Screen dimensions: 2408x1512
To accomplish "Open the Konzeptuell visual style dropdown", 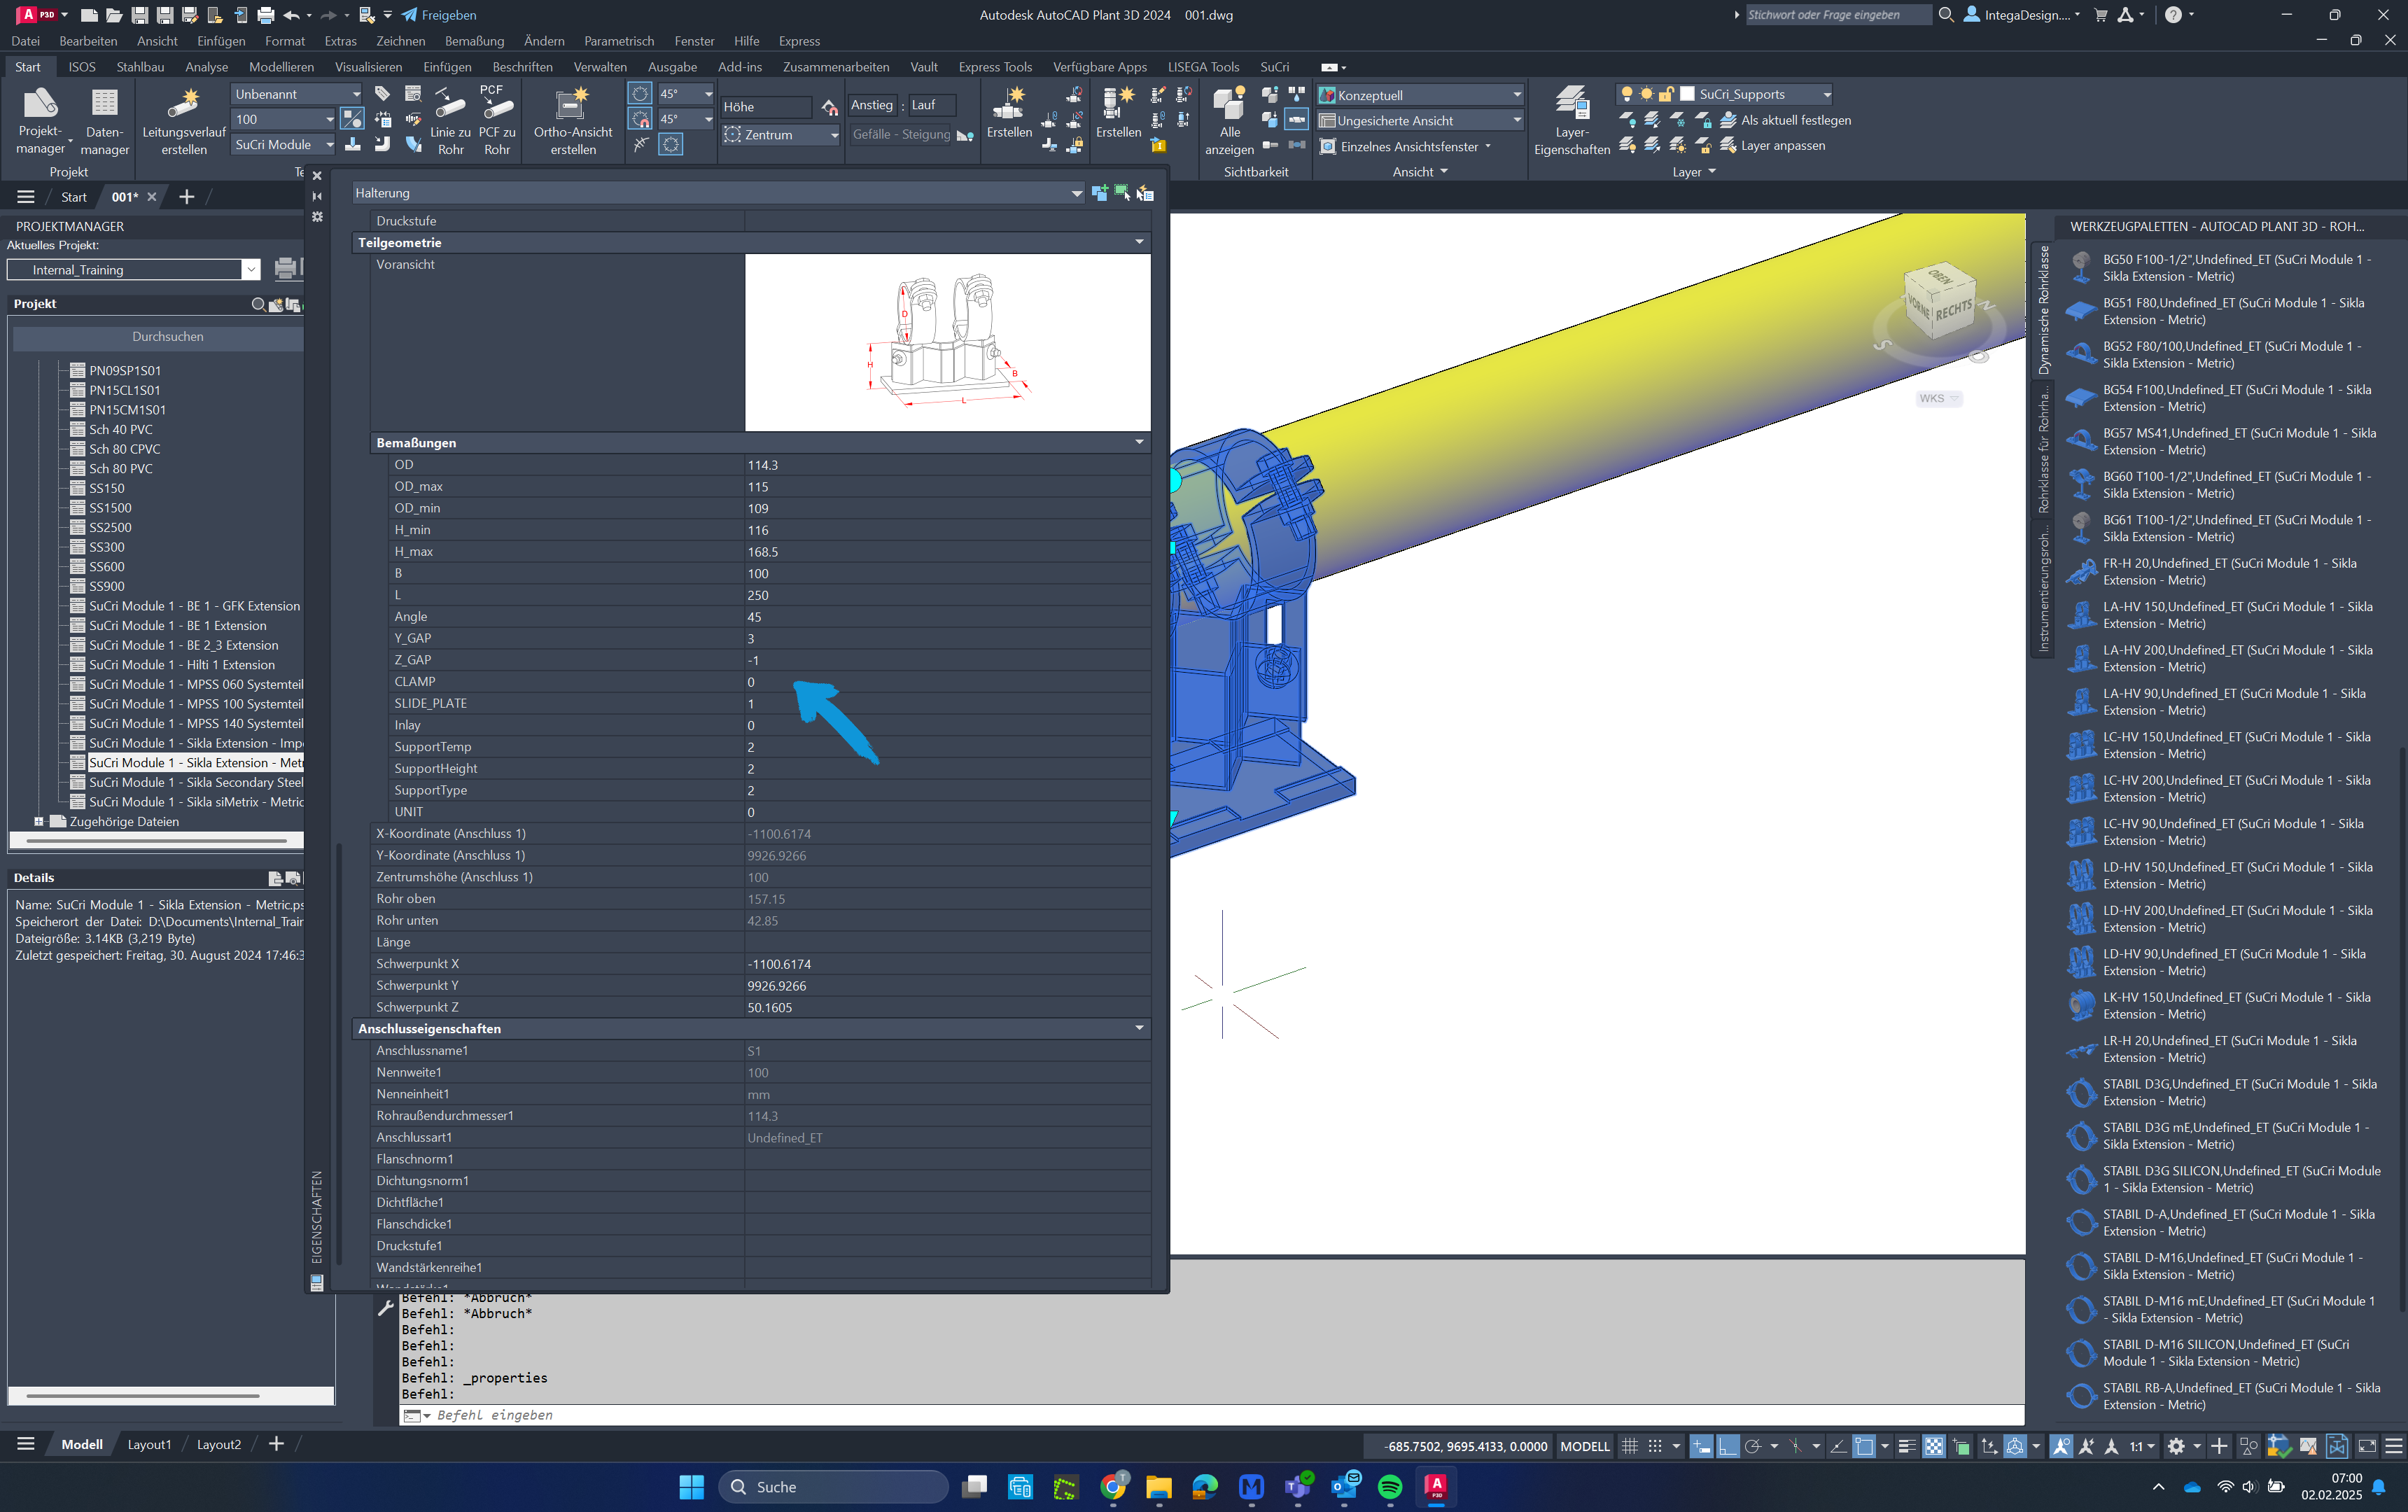I will [x=1420, y=95].
